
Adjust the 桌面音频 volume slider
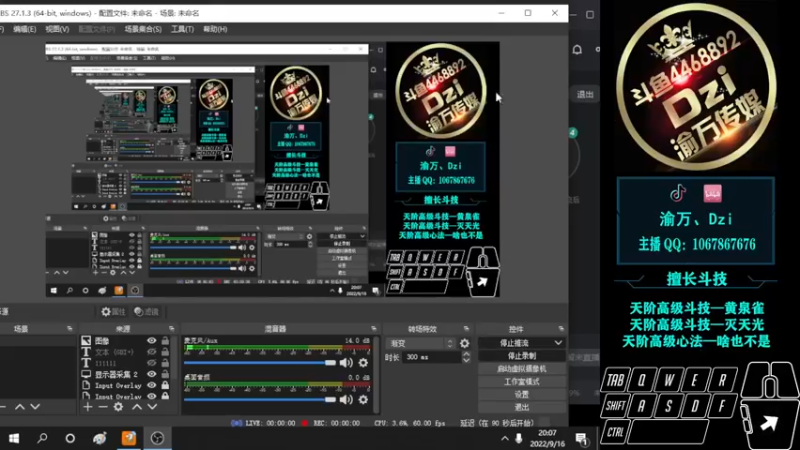260,399
